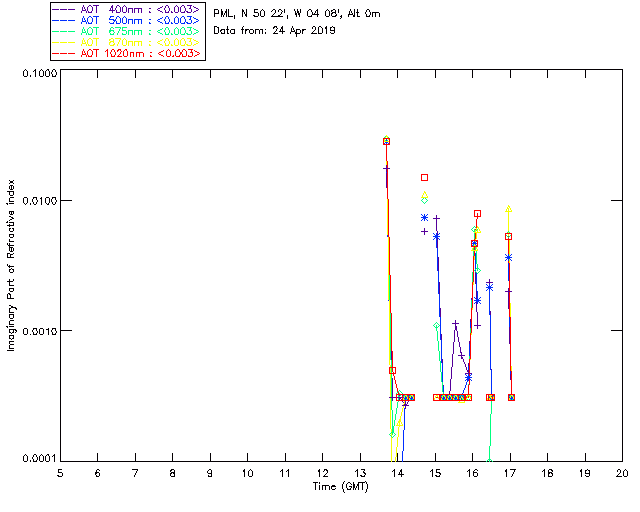This screenshot has height=512, width=640.
Task: Click the isolated purple plus marker near 14.7 GMT
Action: [425, 231]
